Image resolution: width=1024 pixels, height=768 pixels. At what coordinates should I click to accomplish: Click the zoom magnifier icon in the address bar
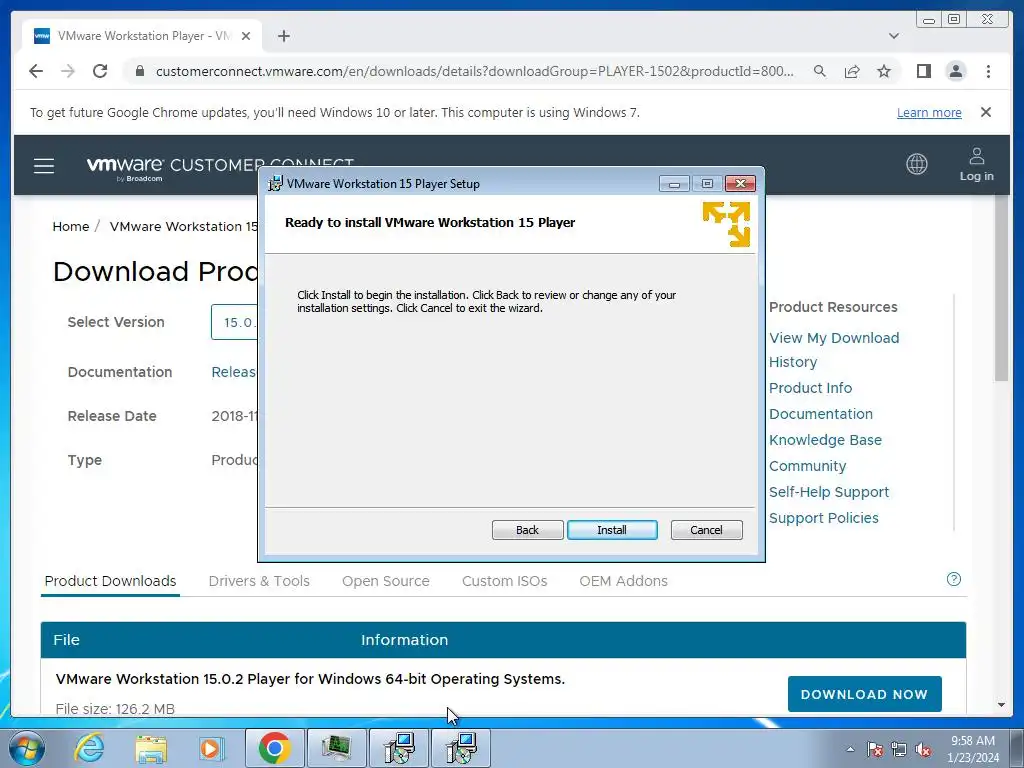click(820, 71)
